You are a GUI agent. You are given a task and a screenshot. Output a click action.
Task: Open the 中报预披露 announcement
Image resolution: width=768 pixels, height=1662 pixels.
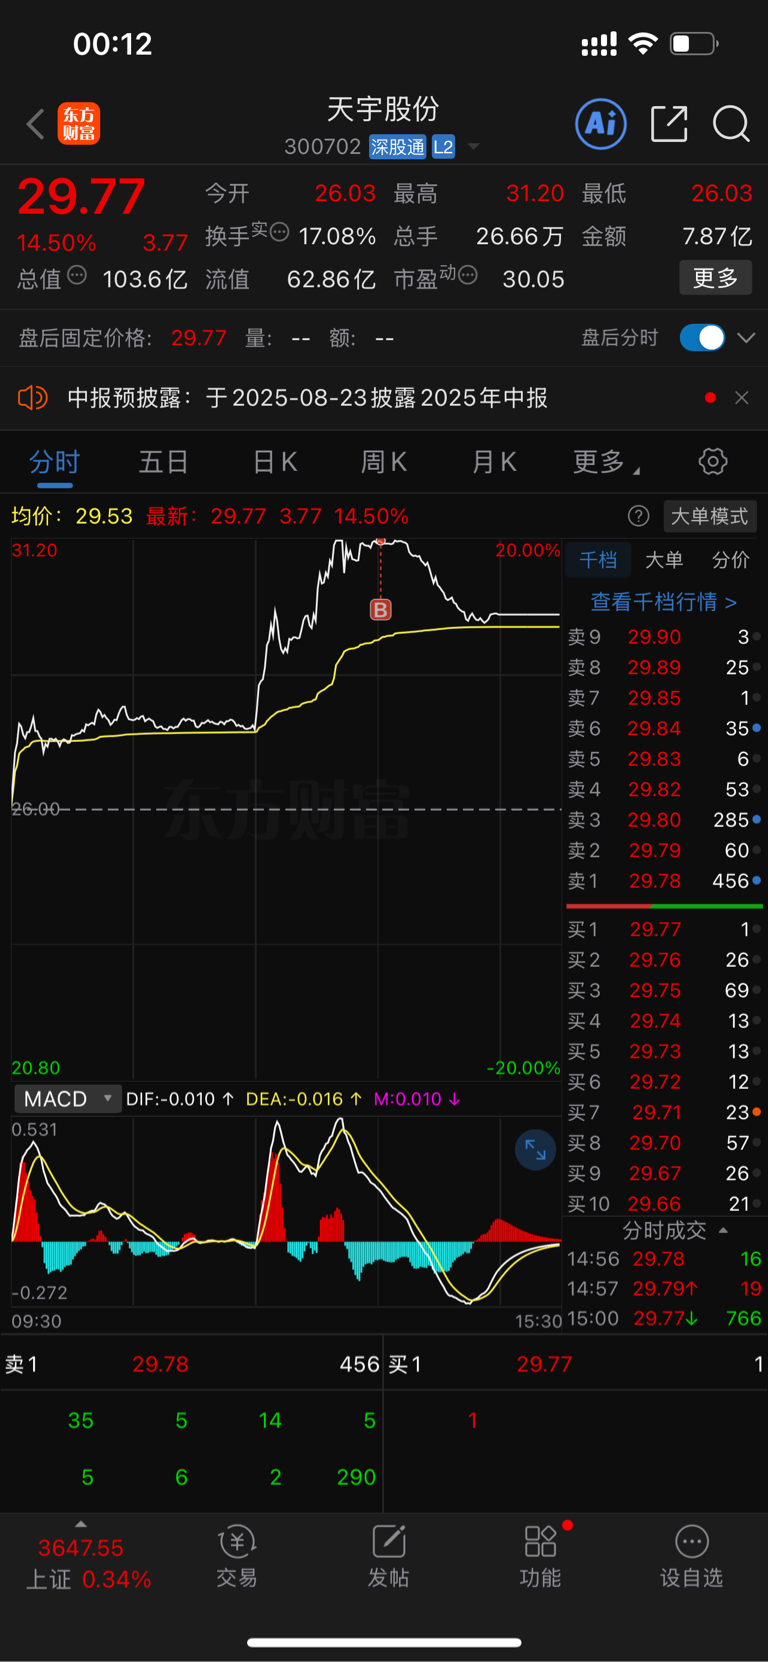coord(307,398)
